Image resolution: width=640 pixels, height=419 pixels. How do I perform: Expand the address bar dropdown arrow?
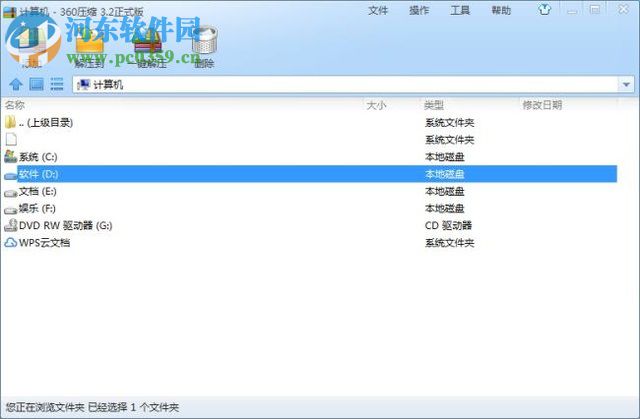point(626,85)
